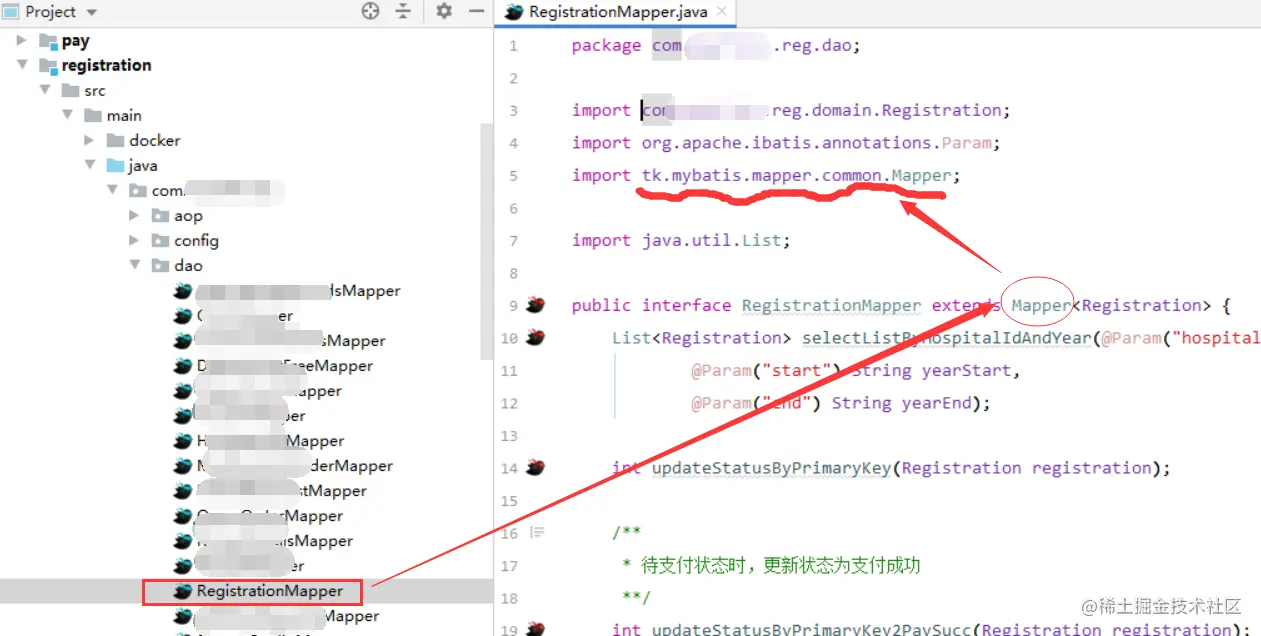Expand the docker folder arrow

coord(90,140)
